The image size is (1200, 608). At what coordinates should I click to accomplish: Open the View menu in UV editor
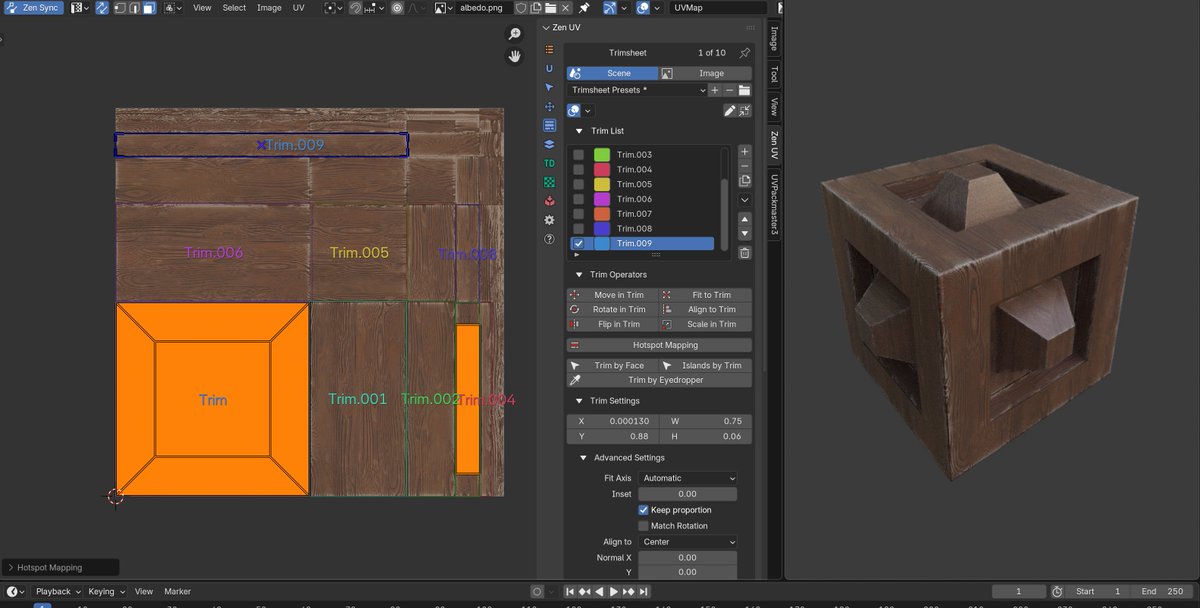[202, 7]
